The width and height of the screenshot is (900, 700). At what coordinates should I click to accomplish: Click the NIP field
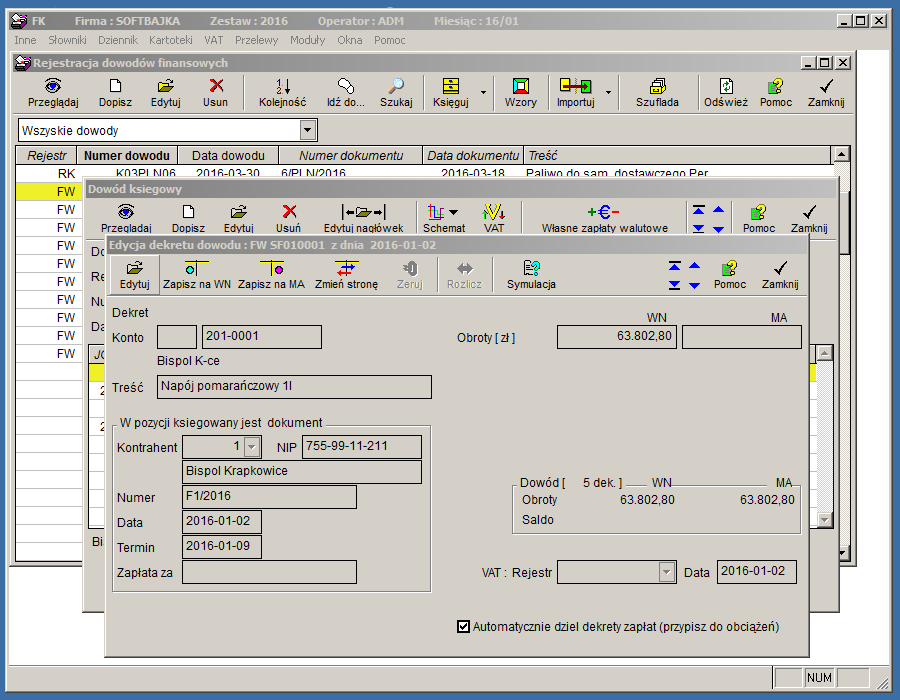point(362,446)
